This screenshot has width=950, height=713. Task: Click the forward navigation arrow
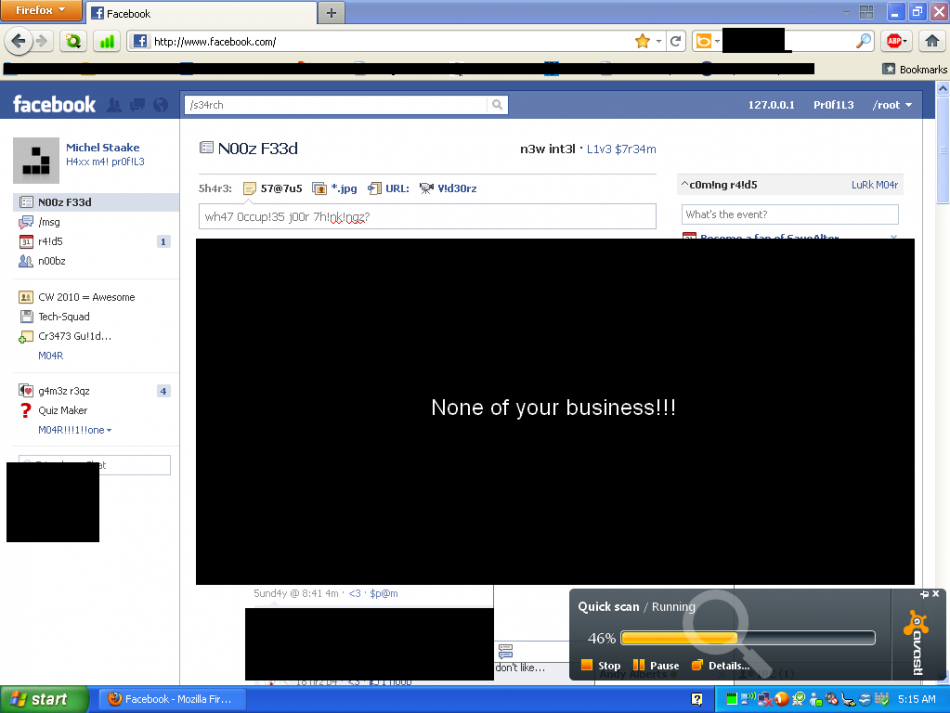[41, 41]
